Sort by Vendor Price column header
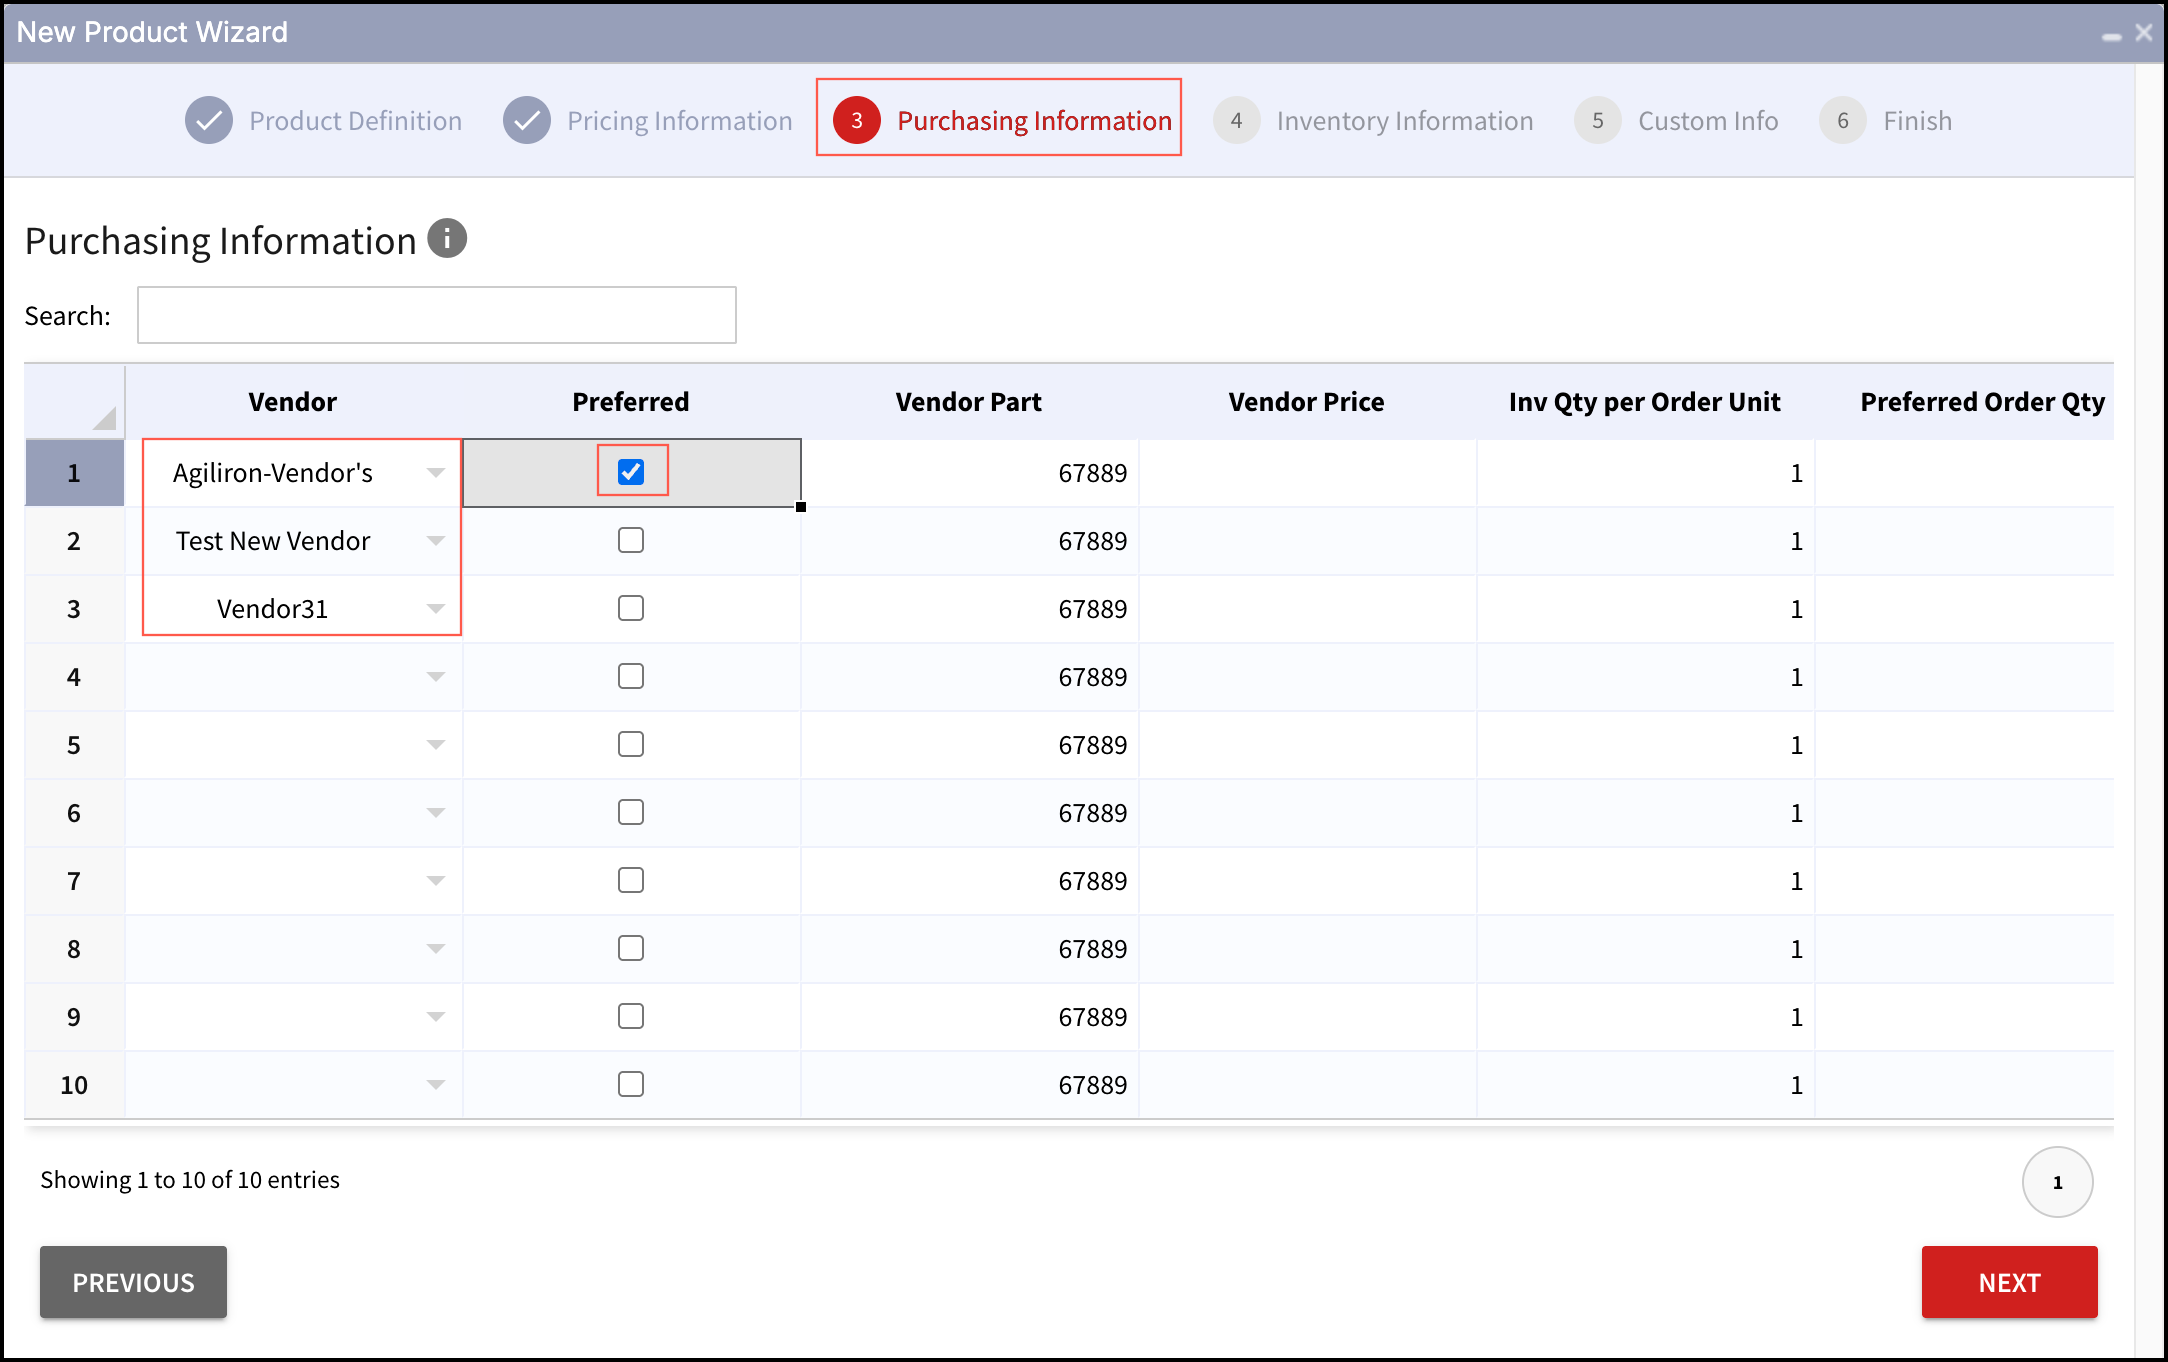This screenshot has height=1362, width=2168. 1307,402
